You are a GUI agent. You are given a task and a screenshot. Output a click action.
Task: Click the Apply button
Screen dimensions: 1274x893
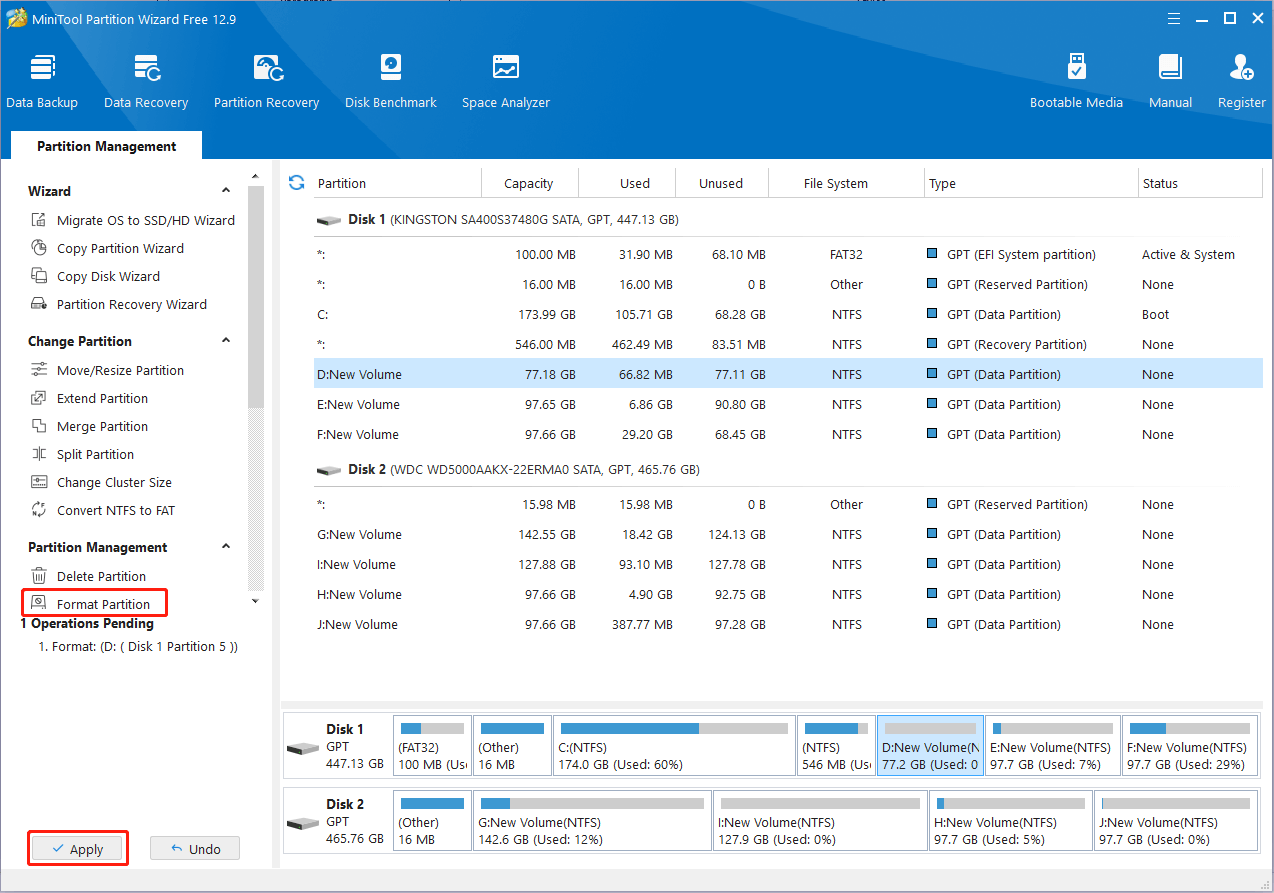coord(77,848)
